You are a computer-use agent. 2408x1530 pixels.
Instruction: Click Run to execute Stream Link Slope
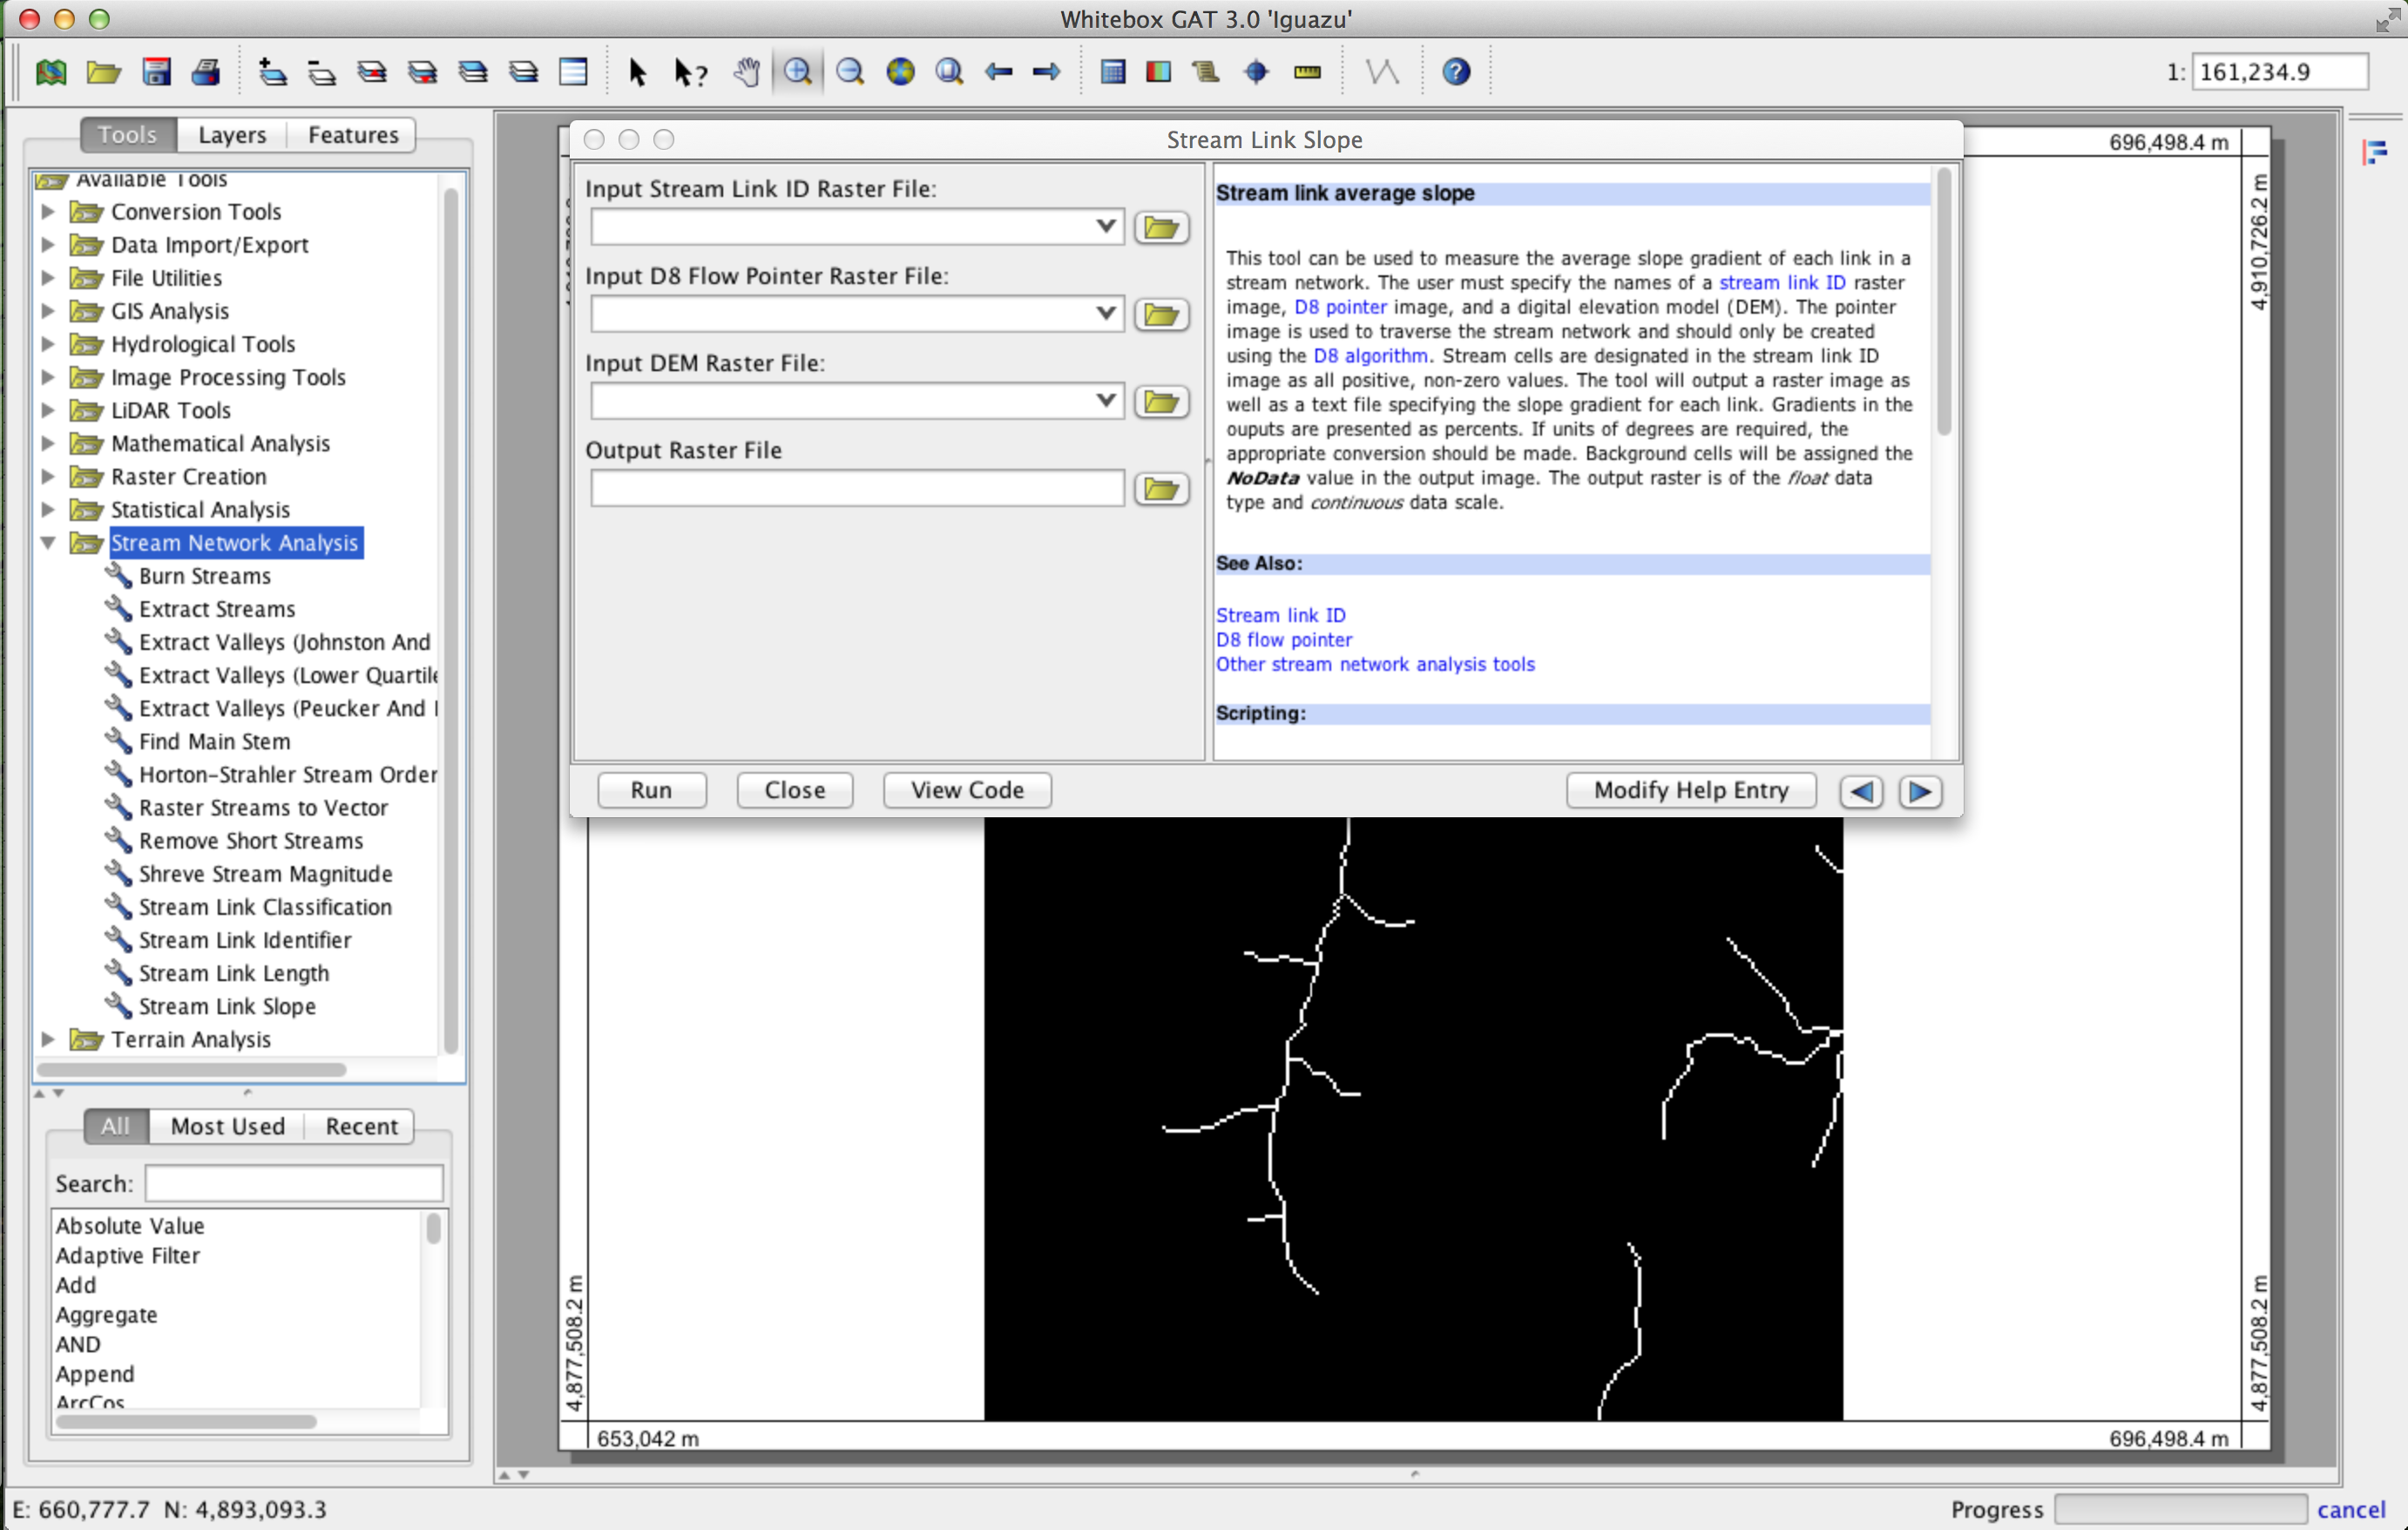click(649, 789)
